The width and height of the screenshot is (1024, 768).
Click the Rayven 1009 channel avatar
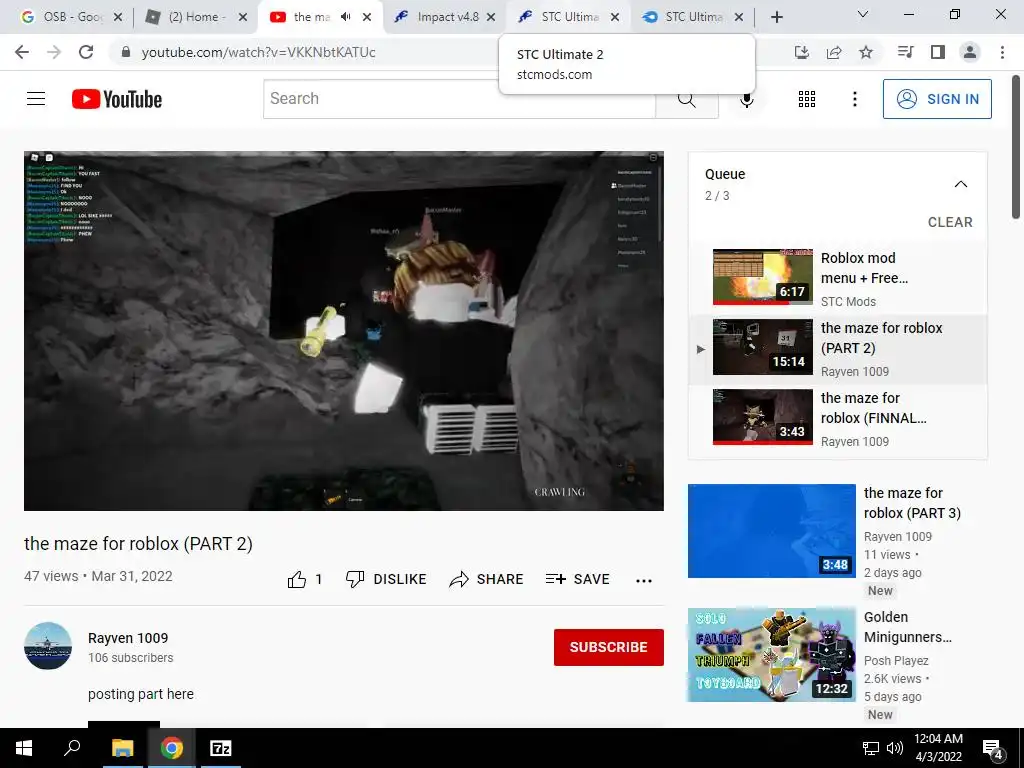click(x=48, y=646)
